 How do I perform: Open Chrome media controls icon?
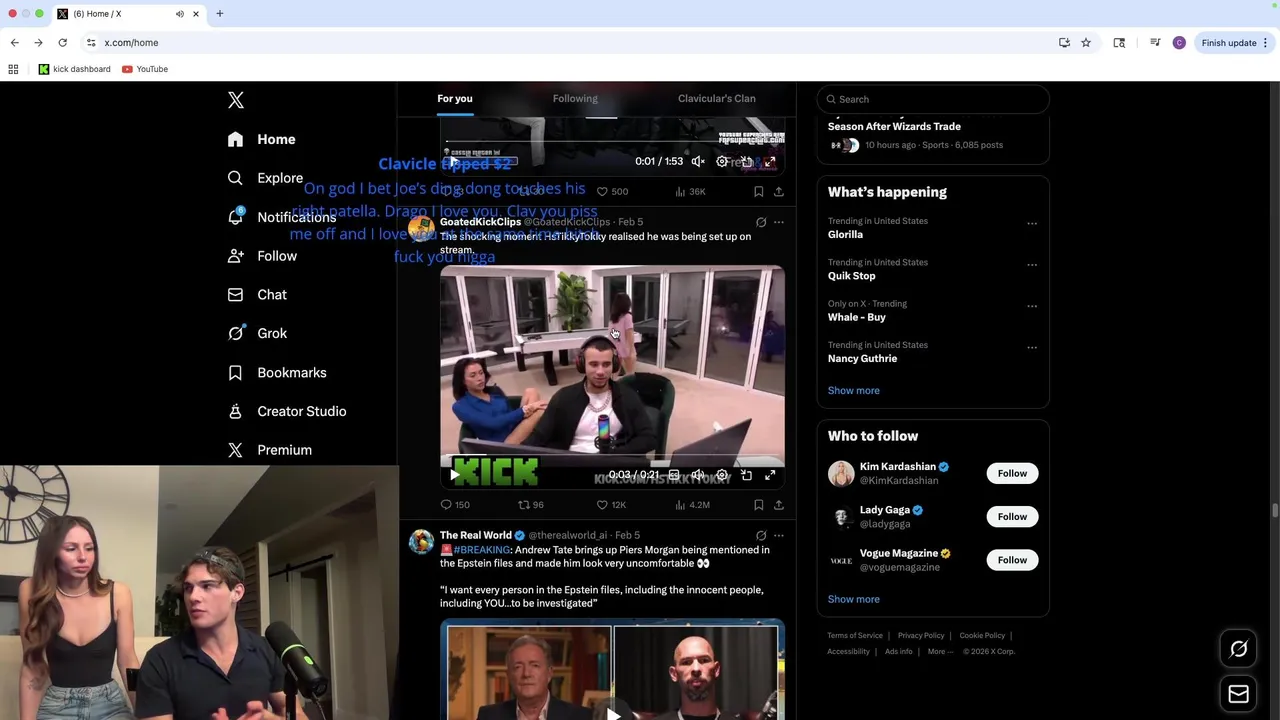click(1155, 43)
